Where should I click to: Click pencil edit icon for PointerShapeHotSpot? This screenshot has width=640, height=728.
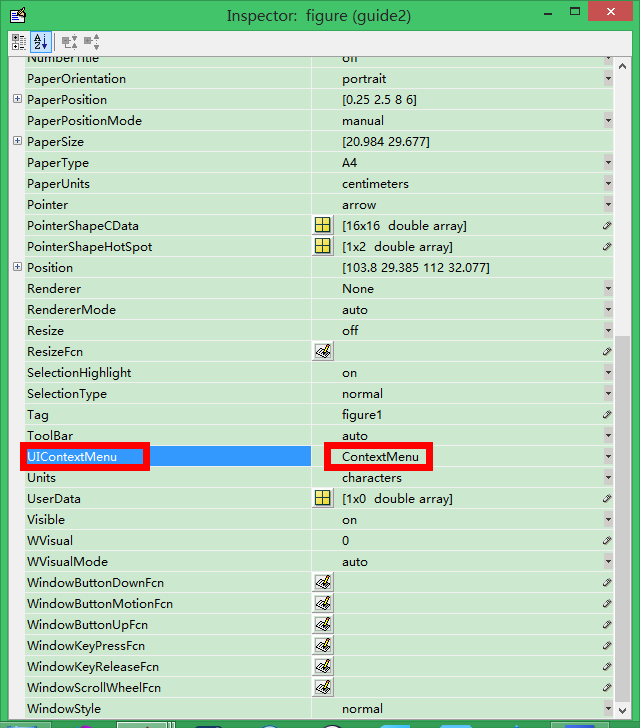607,247
